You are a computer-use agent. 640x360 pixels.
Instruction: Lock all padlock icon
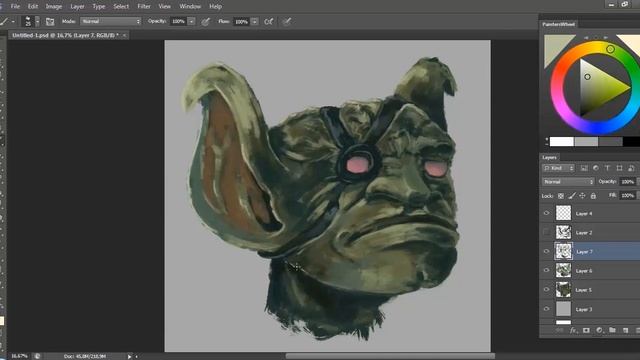(593, 196)
